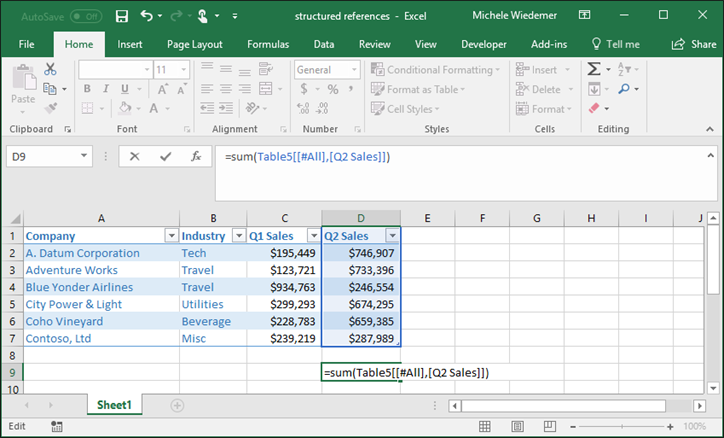Click the Tell me search box
The image size is (724, 438).
(616, 44)
